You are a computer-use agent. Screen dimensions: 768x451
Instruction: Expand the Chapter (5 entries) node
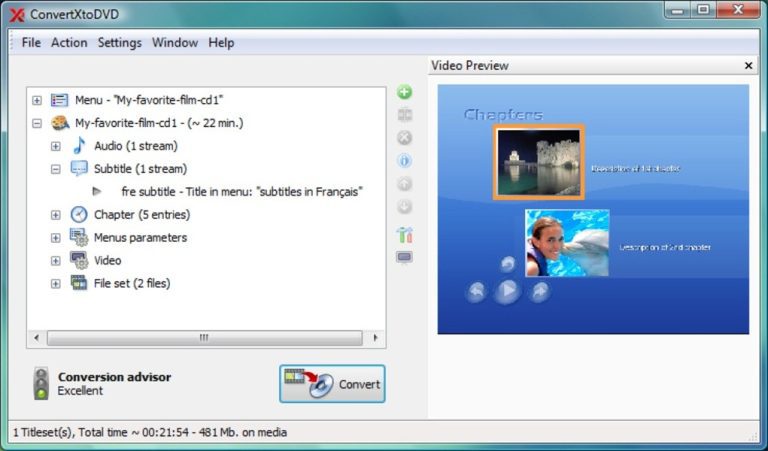click(x=56, y=215)
